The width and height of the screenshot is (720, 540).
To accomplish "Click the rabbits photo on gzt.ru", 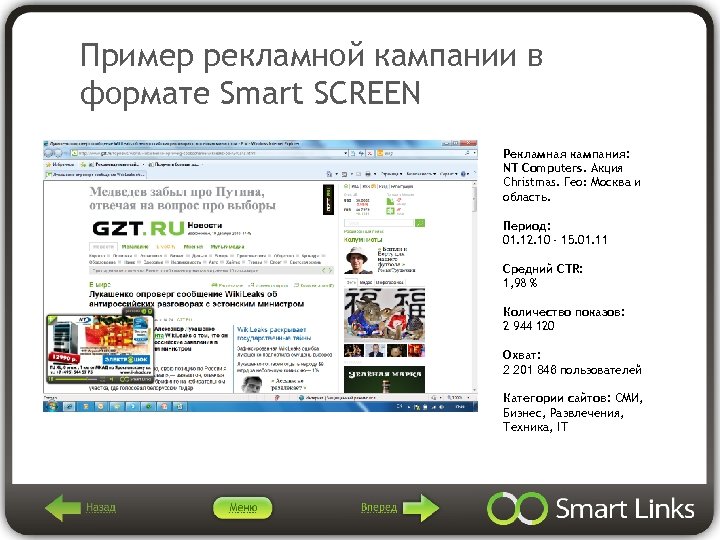I will 384,315.
